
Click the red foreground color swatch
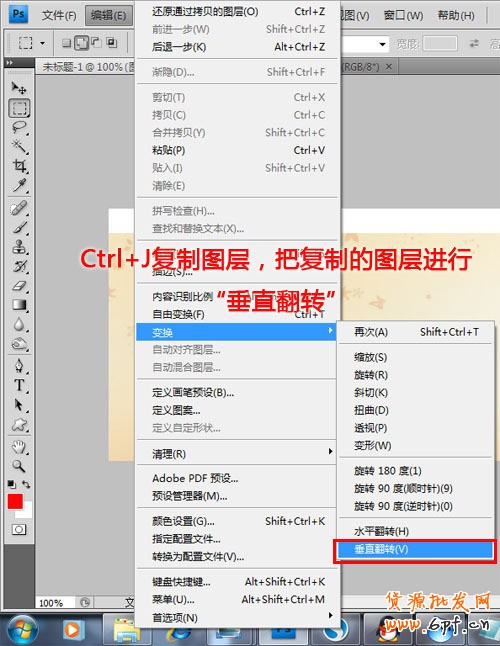(x=15, y=501)
